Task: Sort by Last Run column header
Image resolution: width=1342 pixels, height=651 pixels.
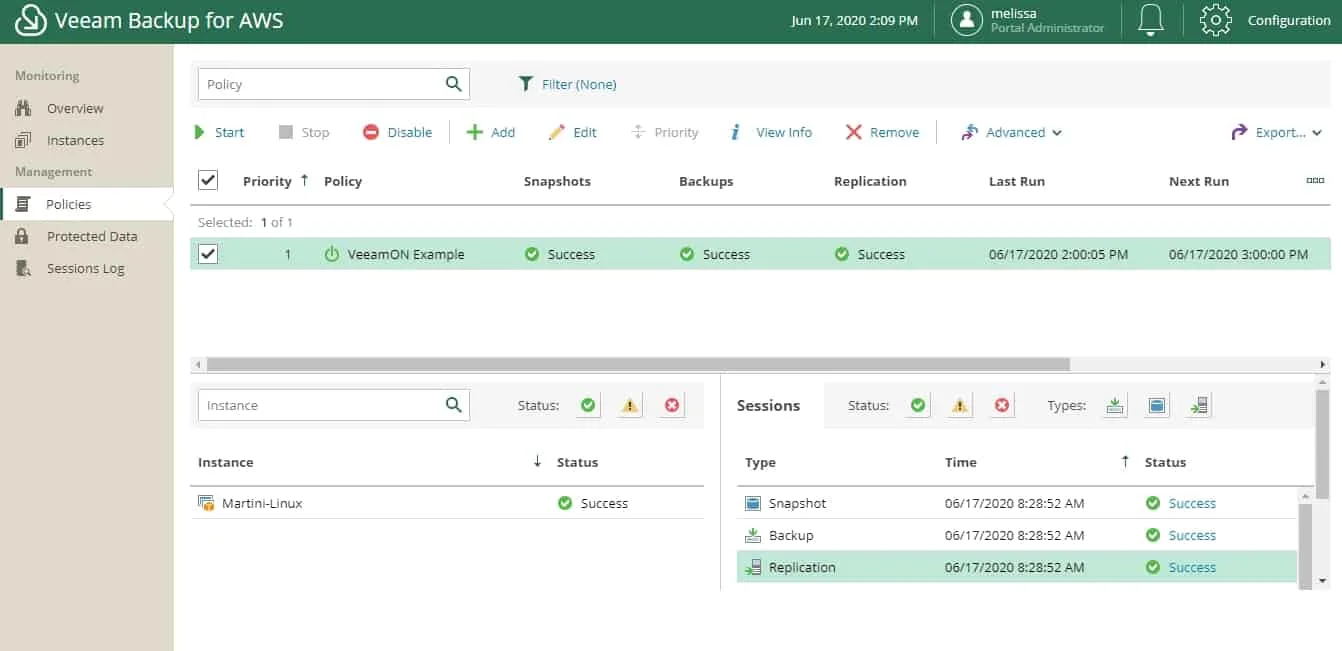Action: 1017,181
